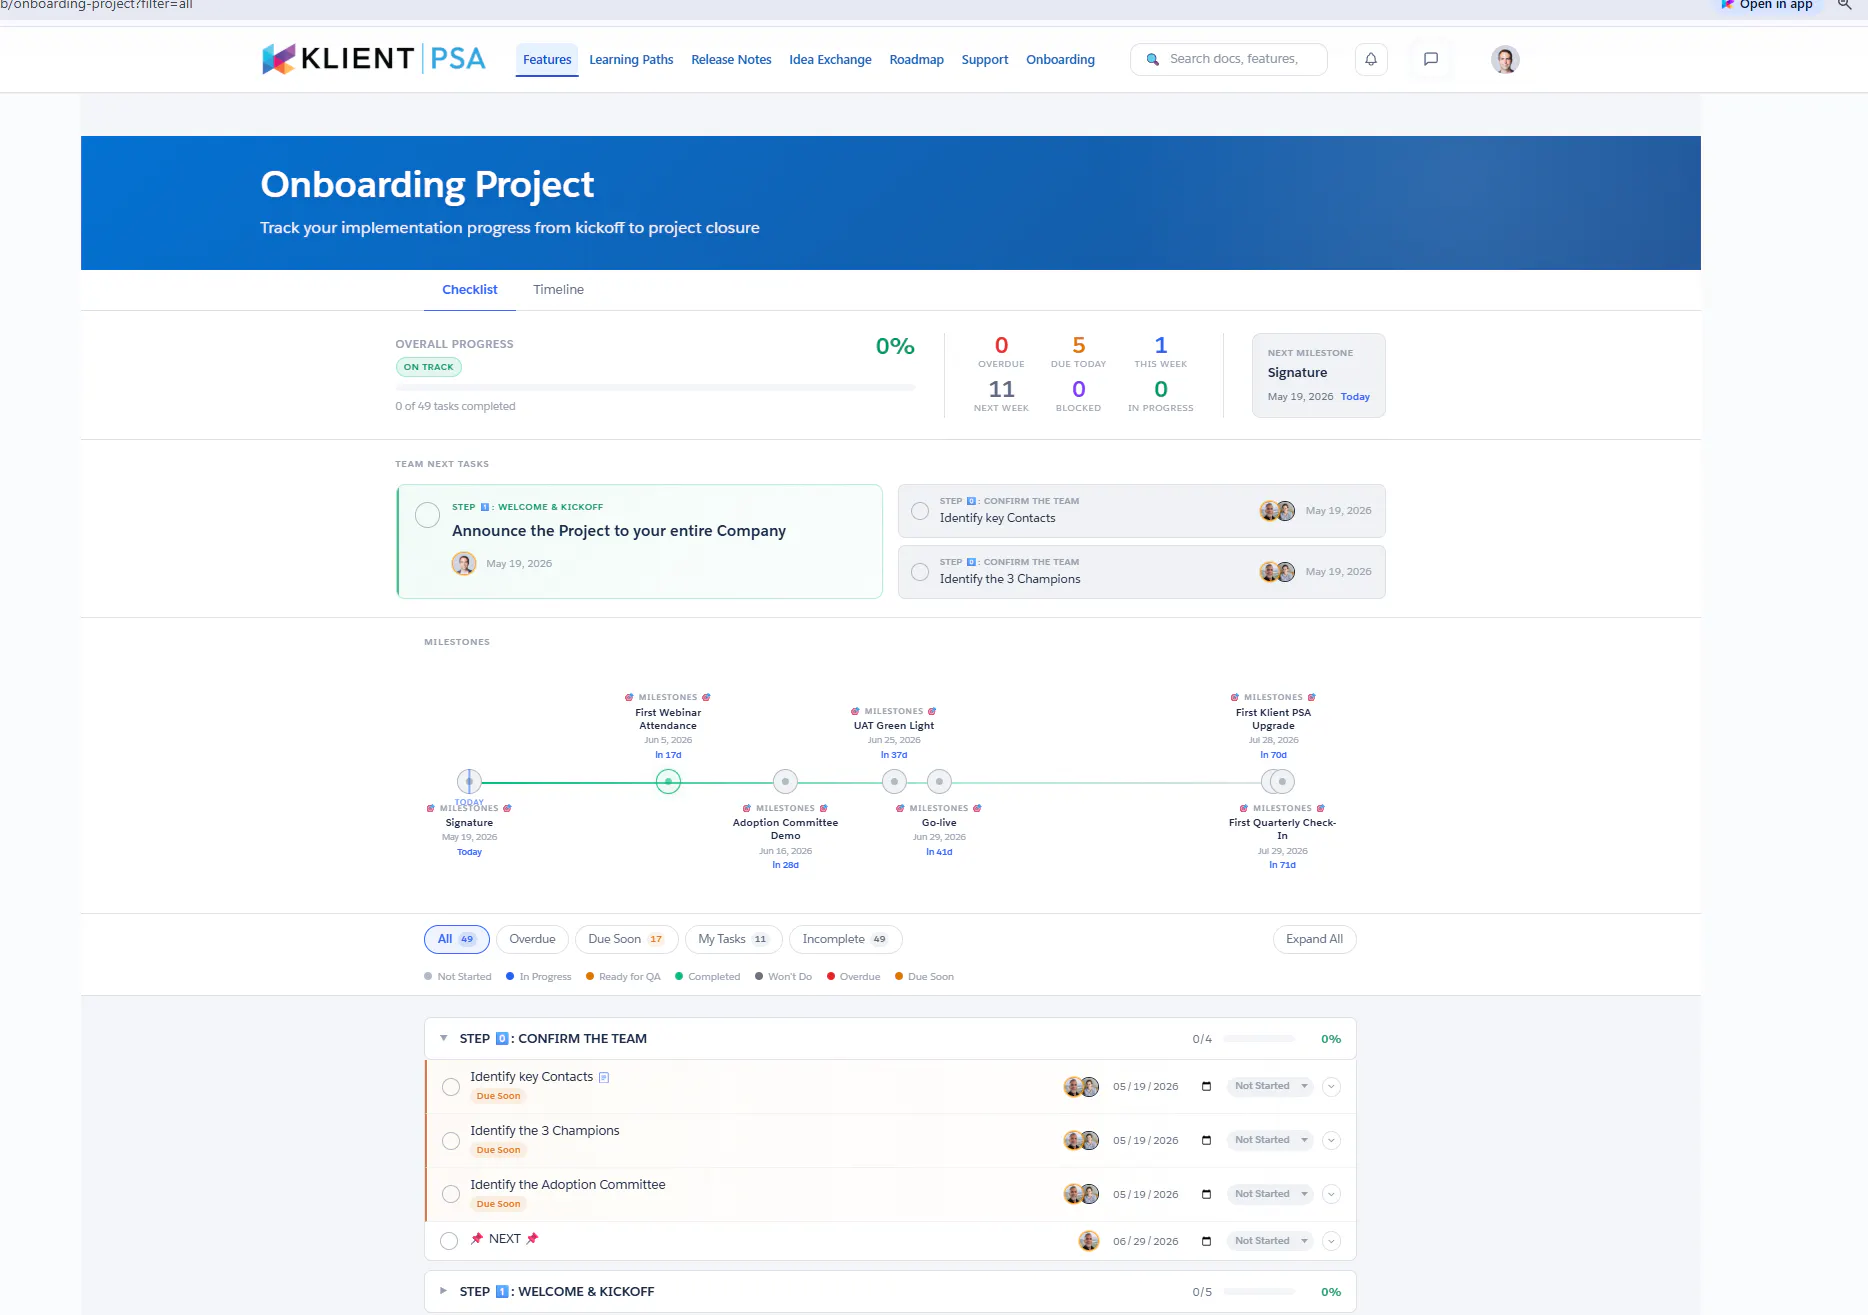
Task: Go to the Roadmap nav item
Action: [x=917, y=60]
